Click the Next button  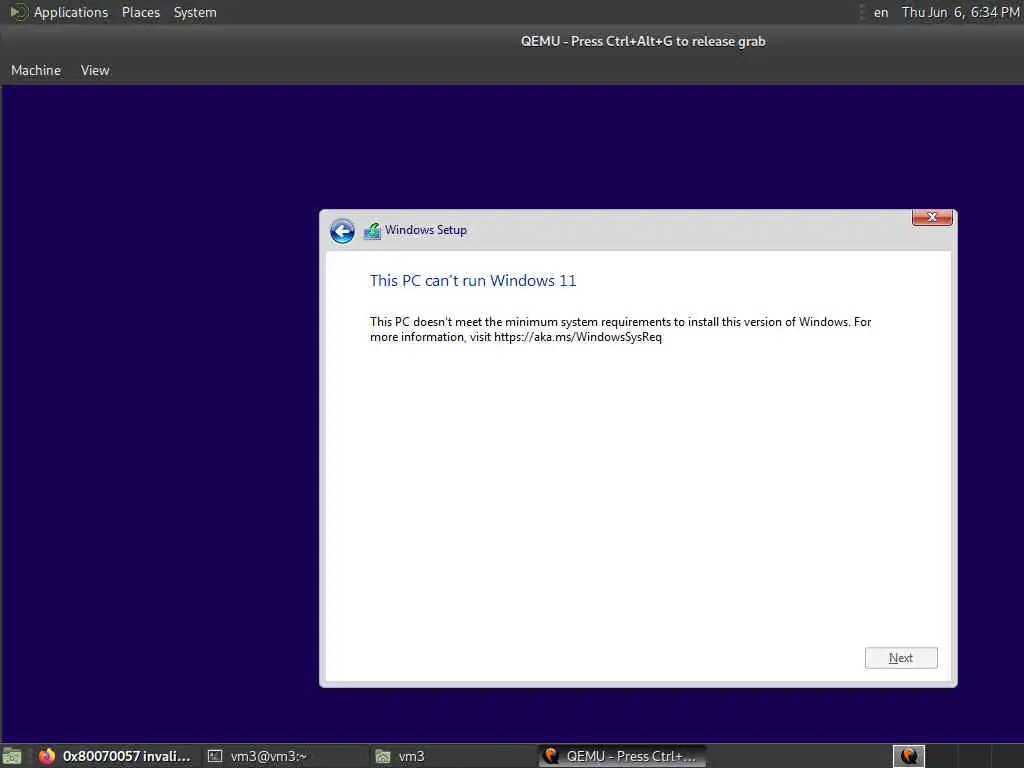point(901,658)
